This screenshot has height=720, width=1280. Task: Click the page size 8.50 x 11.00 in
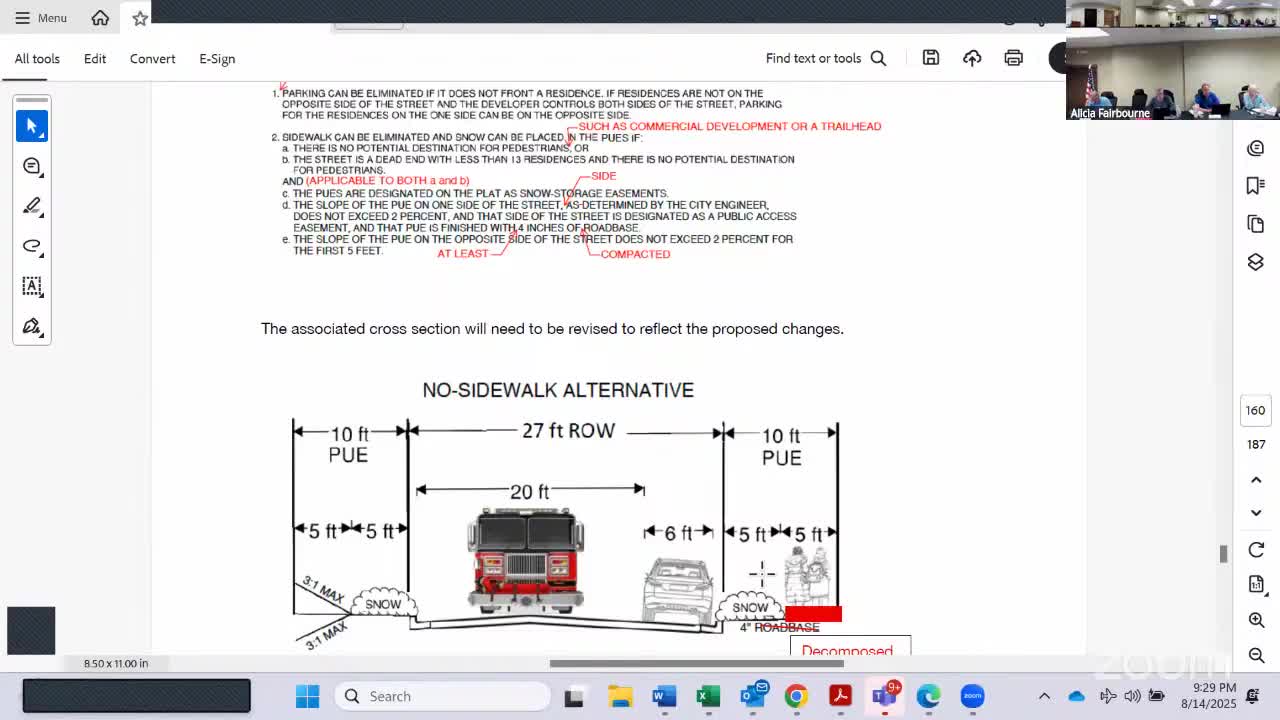pos(116,663)
